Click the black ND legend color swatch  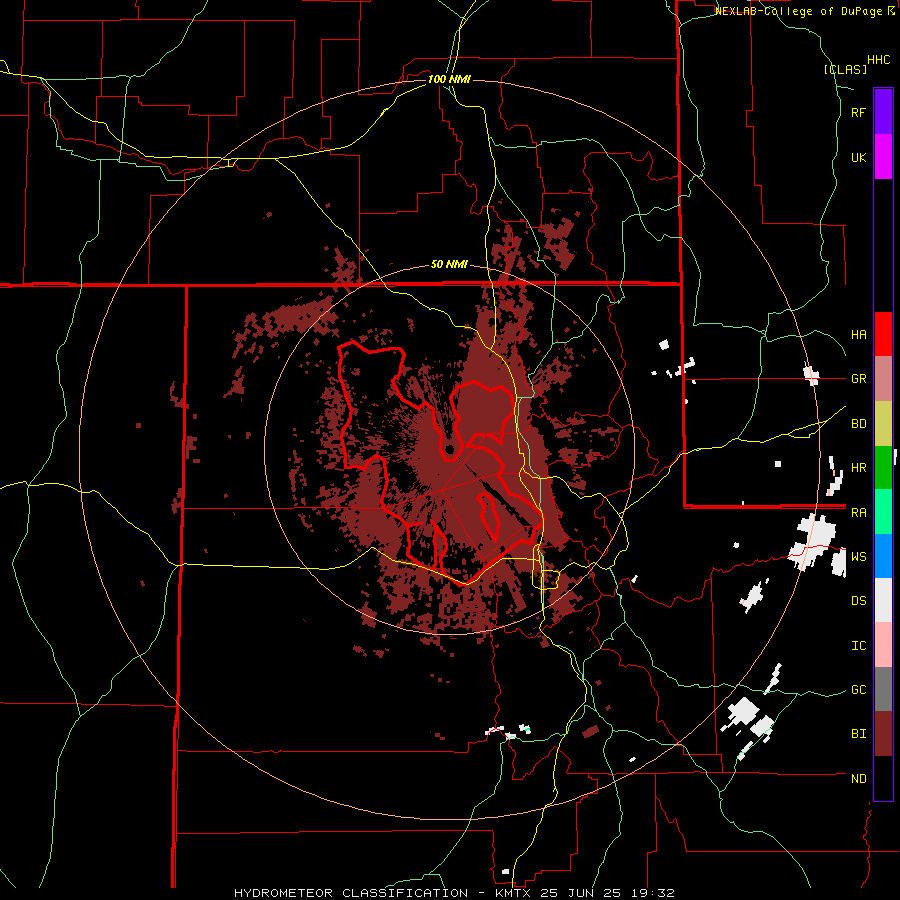click(x=883, y=778)
